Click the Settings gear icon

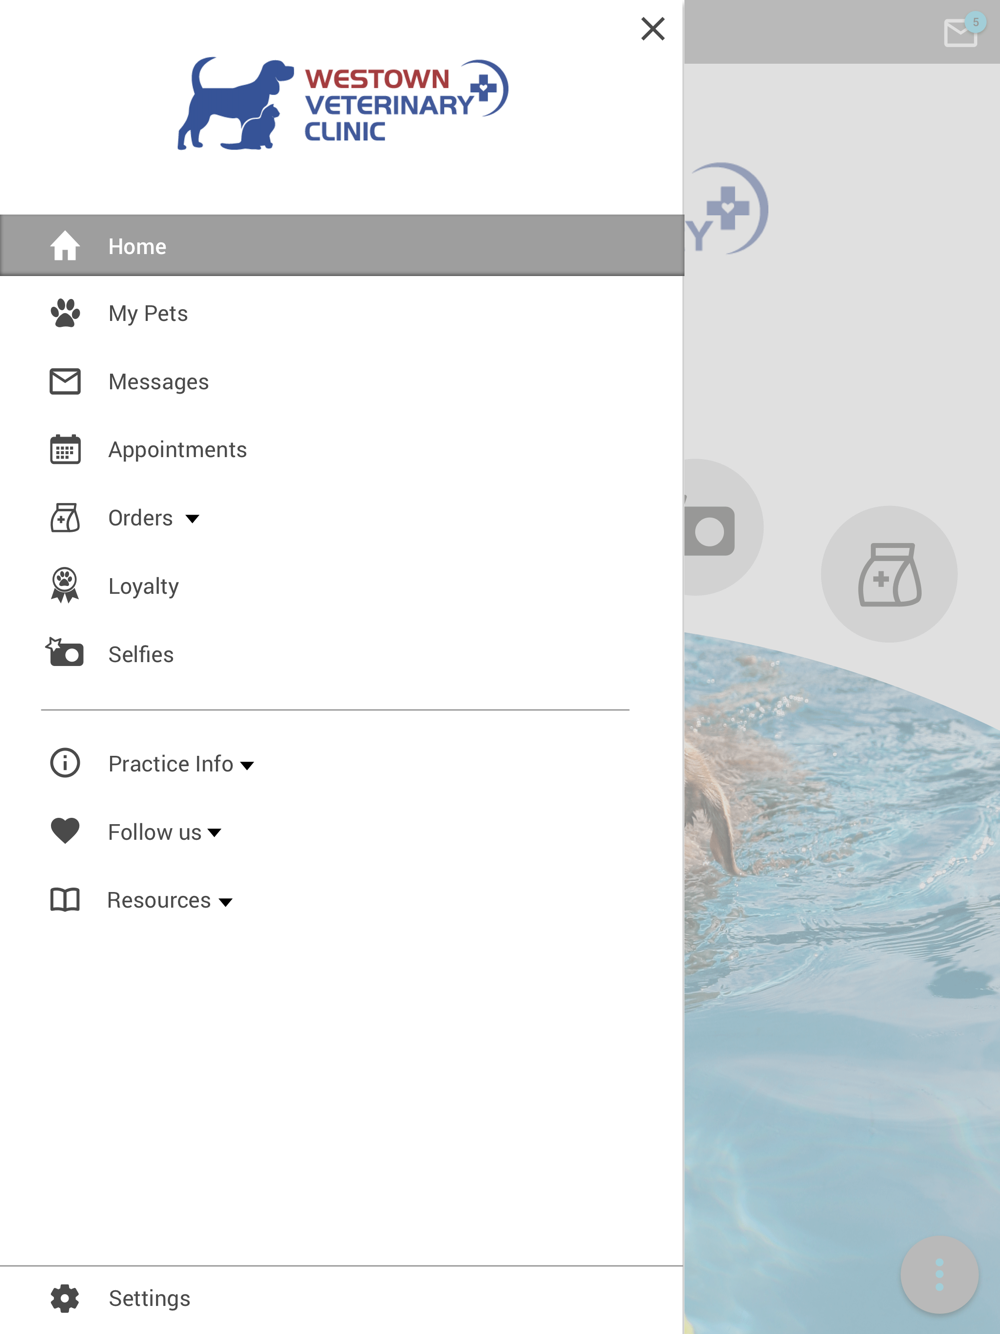65,1298
